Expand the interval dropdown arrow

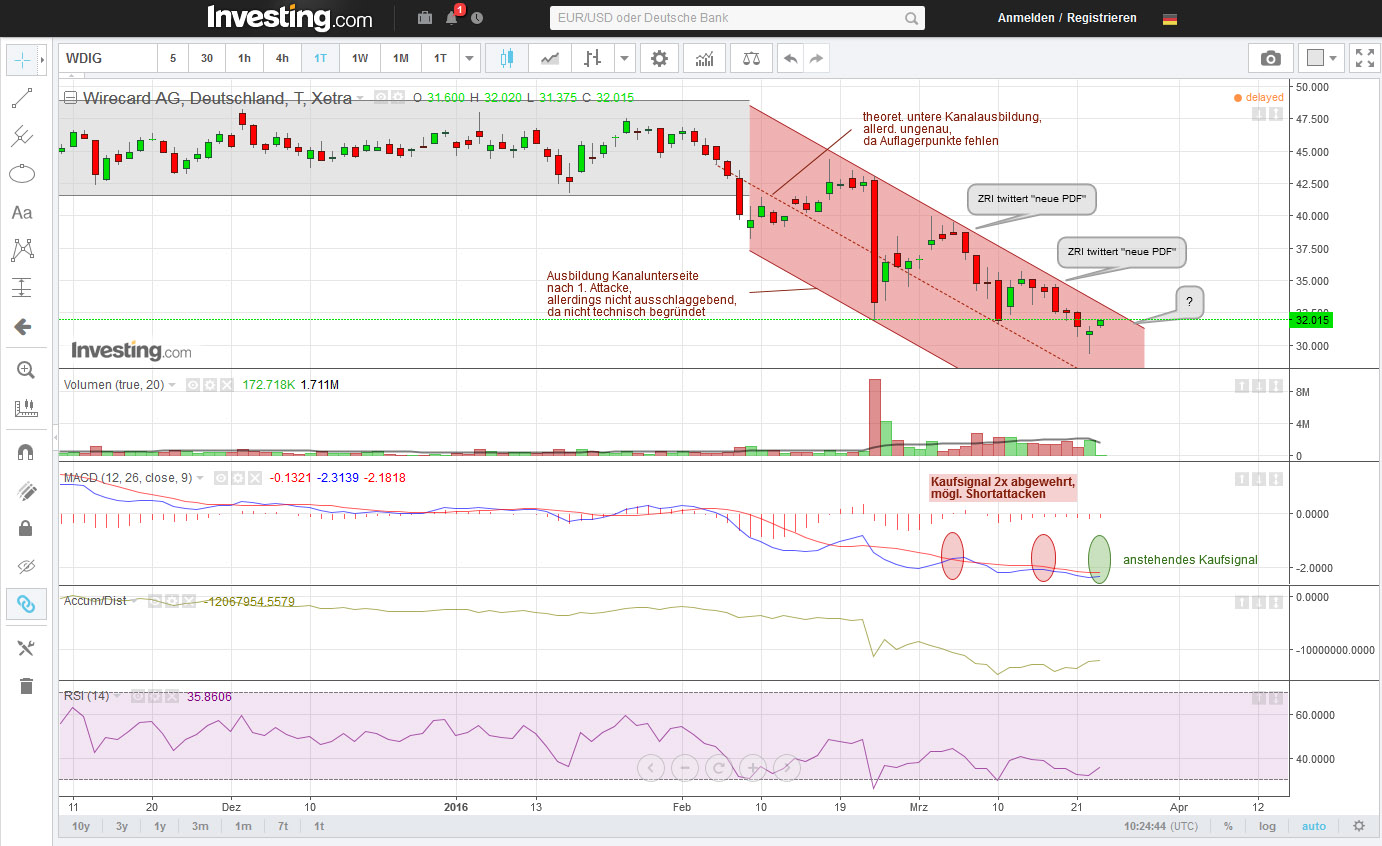(x=470, y=58)
